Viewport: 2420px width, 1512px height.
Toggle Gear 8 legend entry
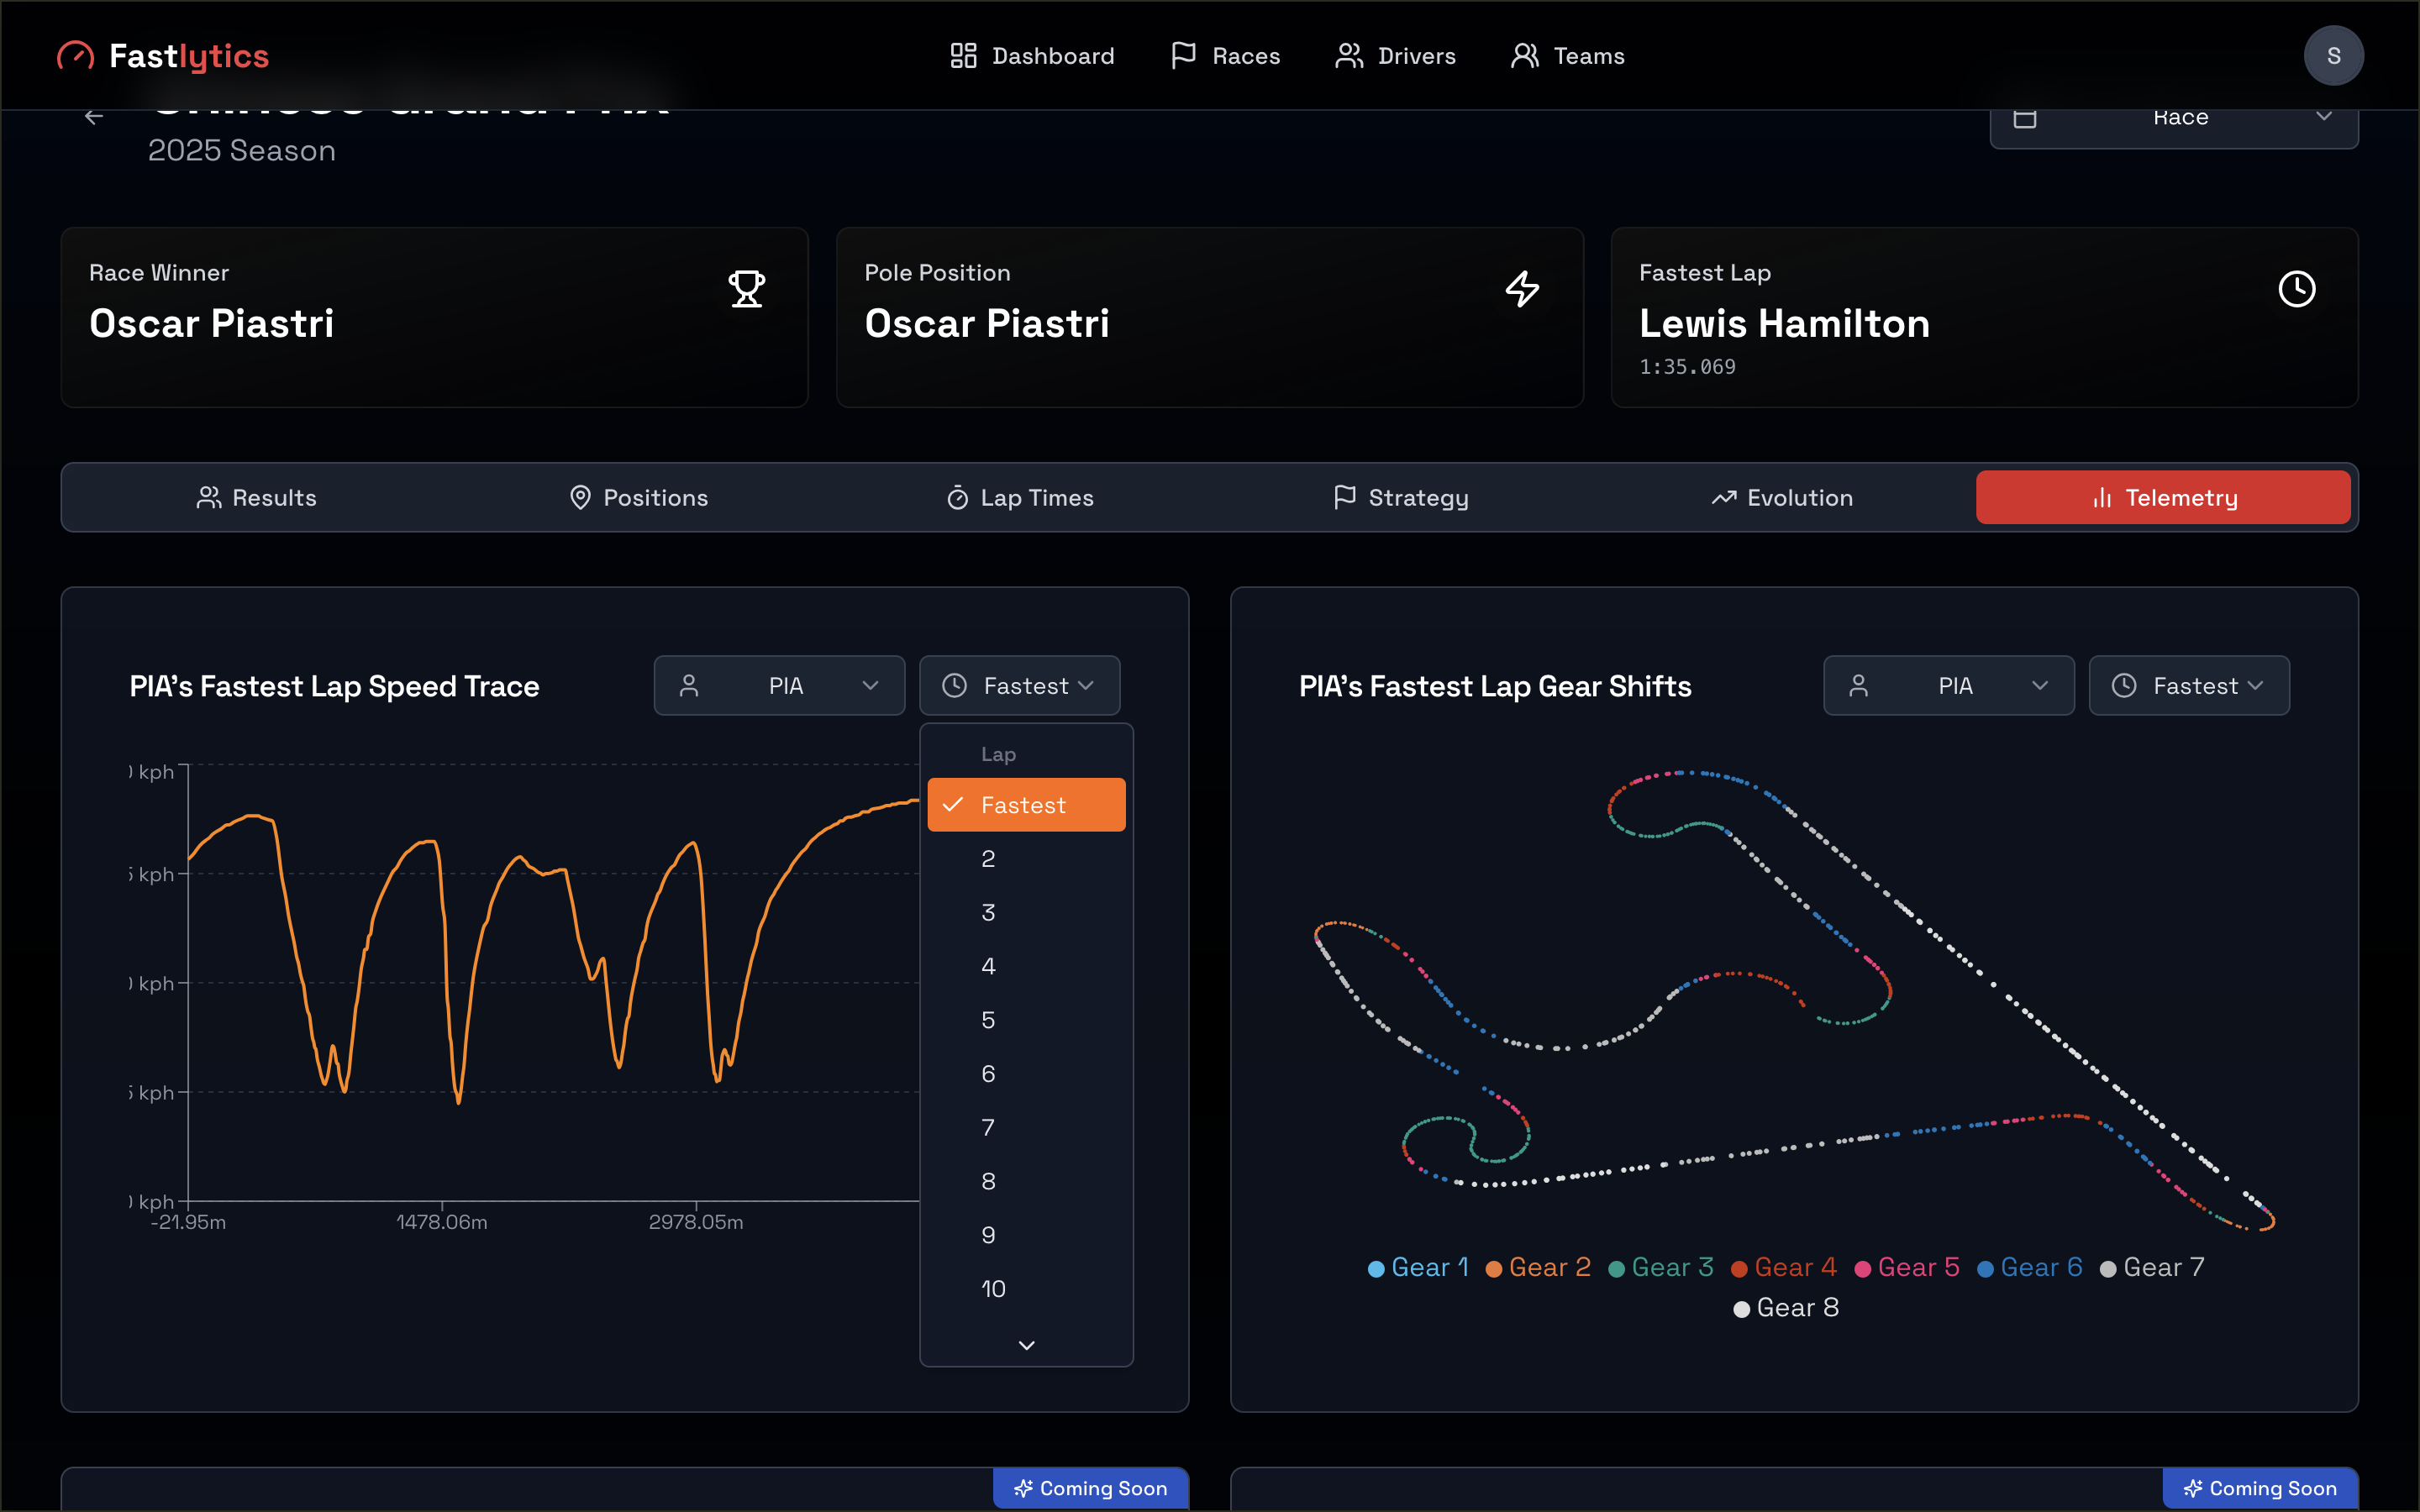click(1786, 1308)
